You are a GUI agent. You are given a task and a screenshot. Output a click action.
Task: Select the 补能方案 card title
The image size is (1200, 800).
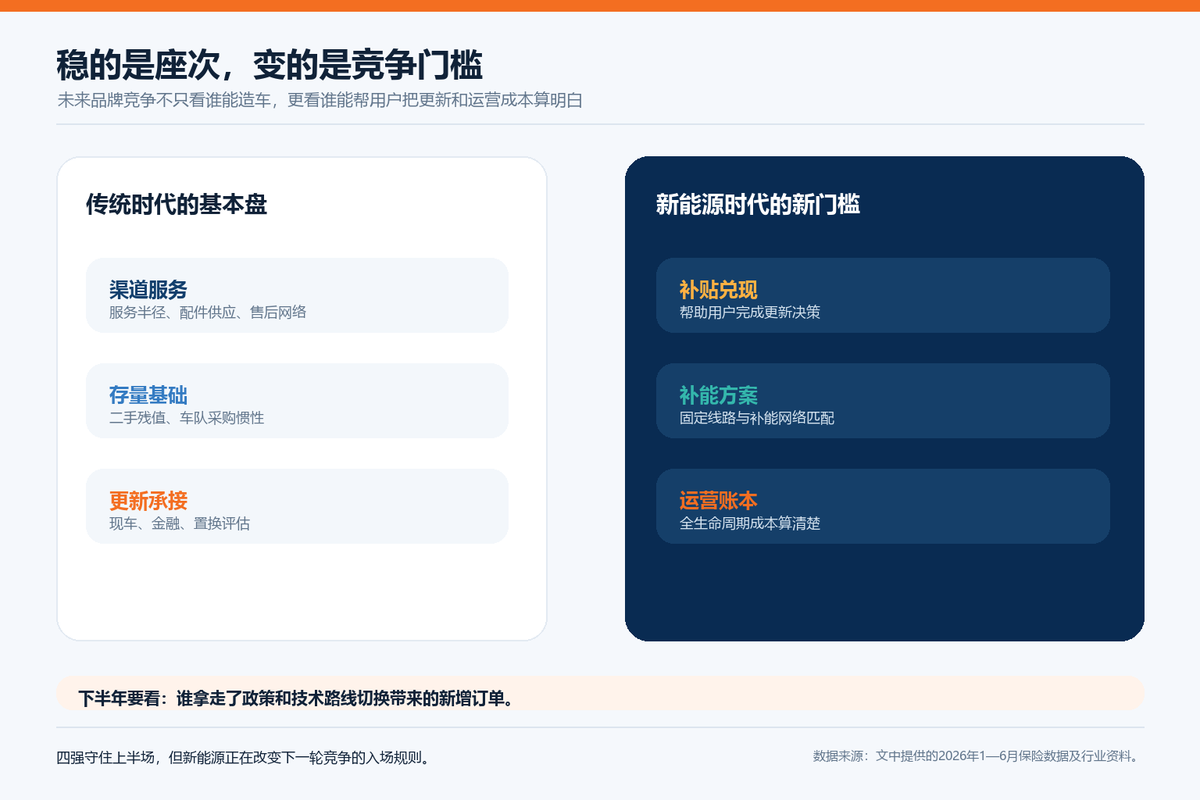[718, 396]
